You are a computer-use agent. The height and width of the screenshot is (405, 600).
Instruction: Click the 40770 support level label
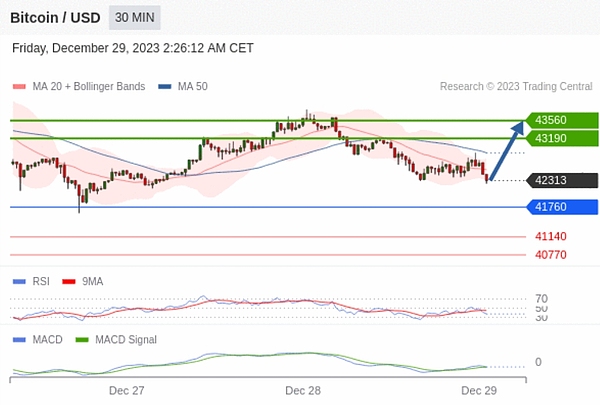(x=551, y=255)
